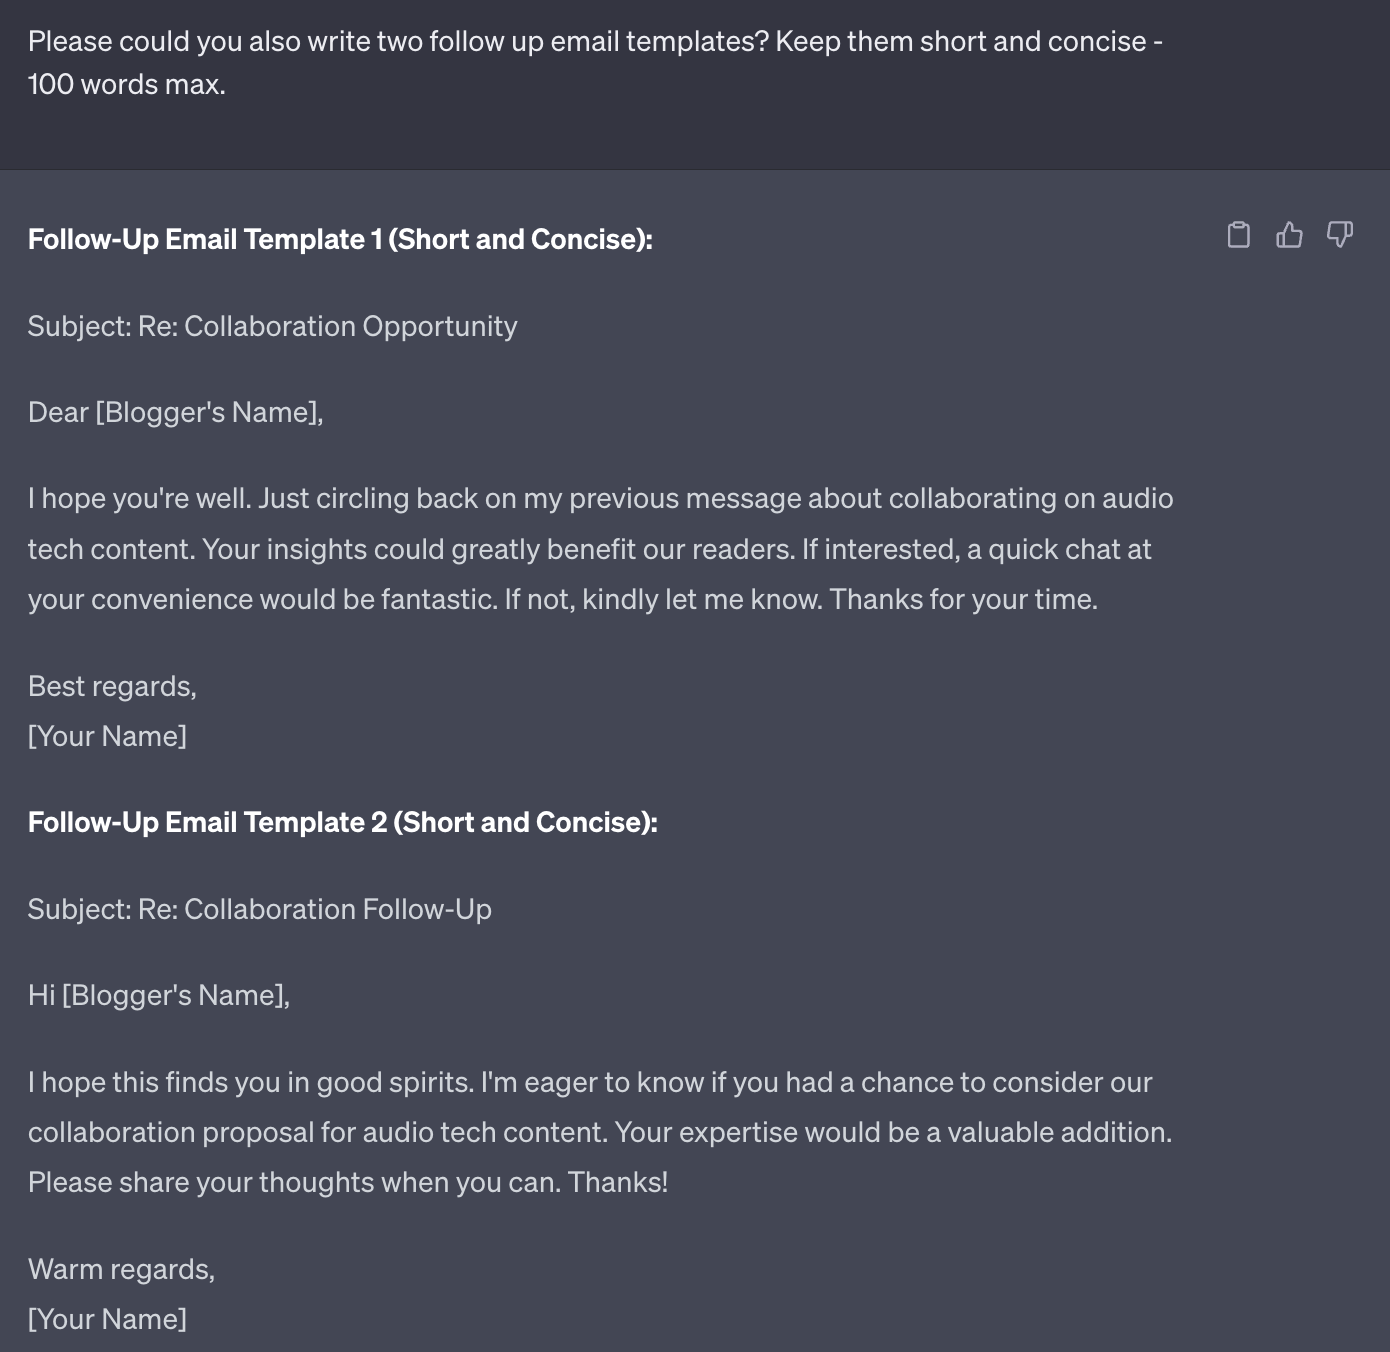
Task: Click the "Follow-Up Email Template 2" heading
Action: tap(343, 822)
